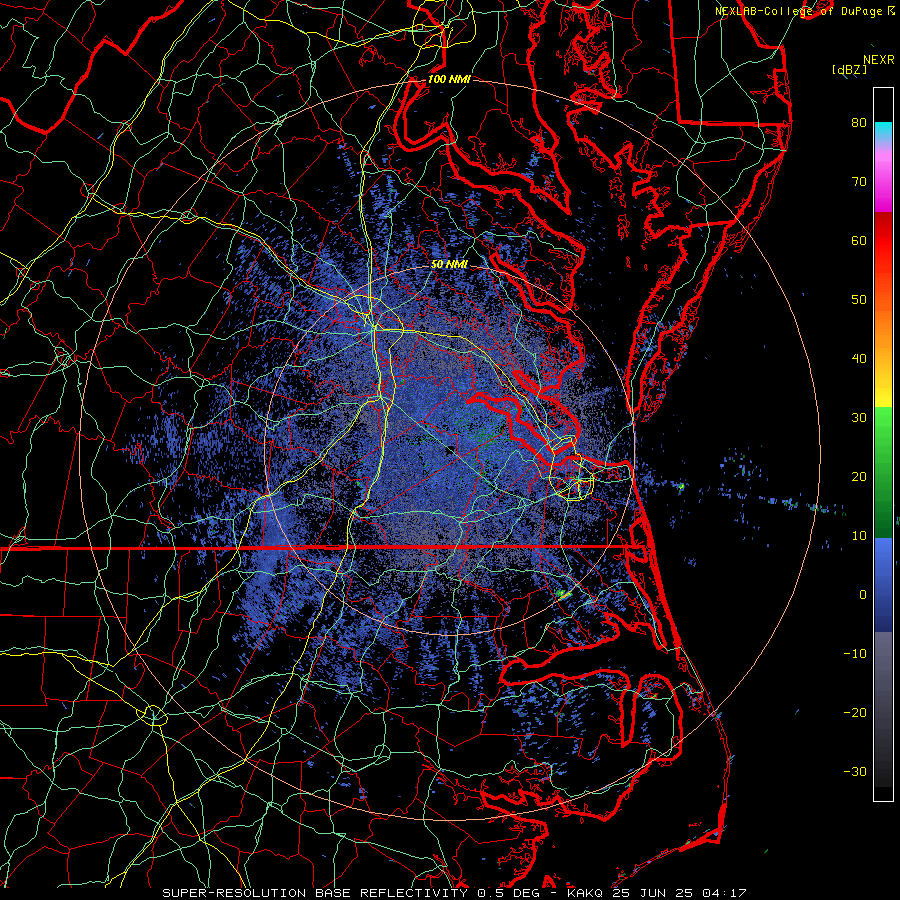The image size is (900, 900).
Task: Click the NEXLAB-College of DuPage watermark text
Action: [798, 11]
